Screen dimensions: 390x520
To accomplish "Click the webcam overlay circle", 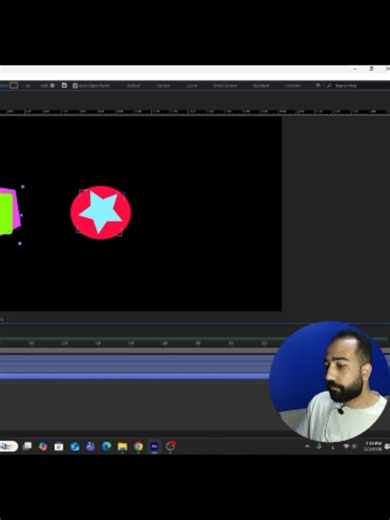I will click(x=329, y=382).
